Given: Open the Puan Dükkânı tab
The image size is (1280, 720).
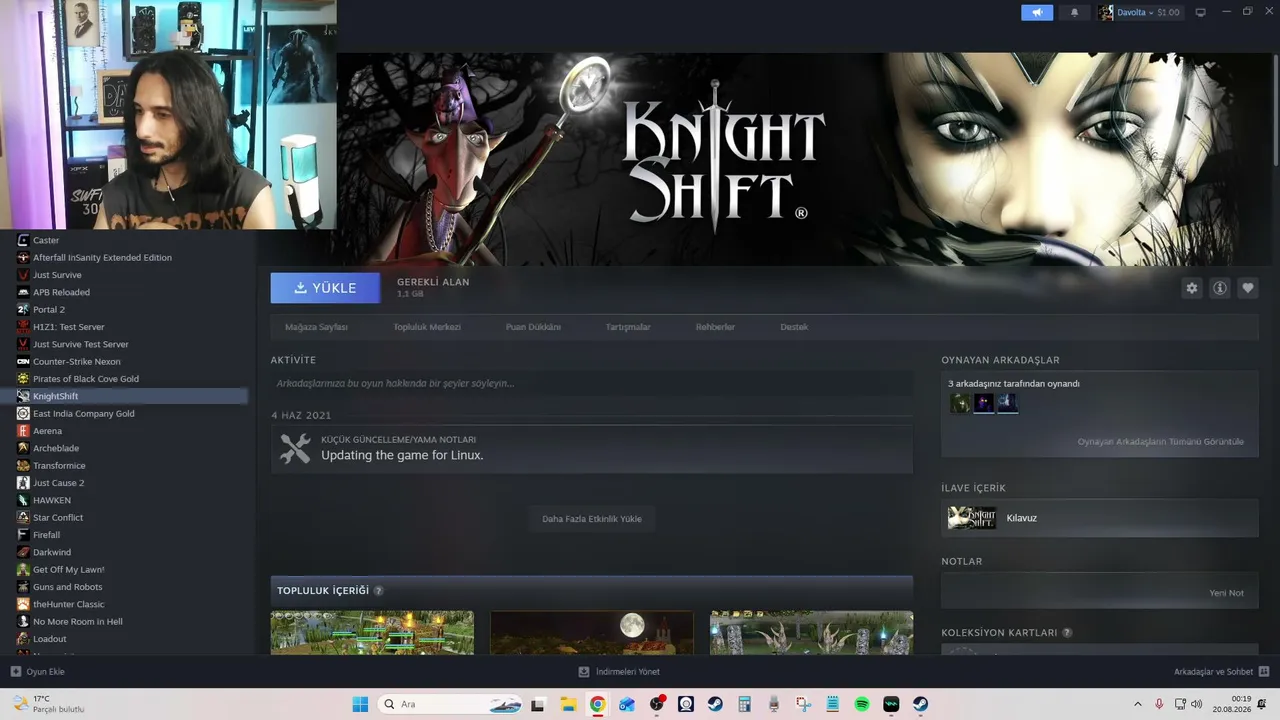Looking at the screenshot, I should coord(533,327).
